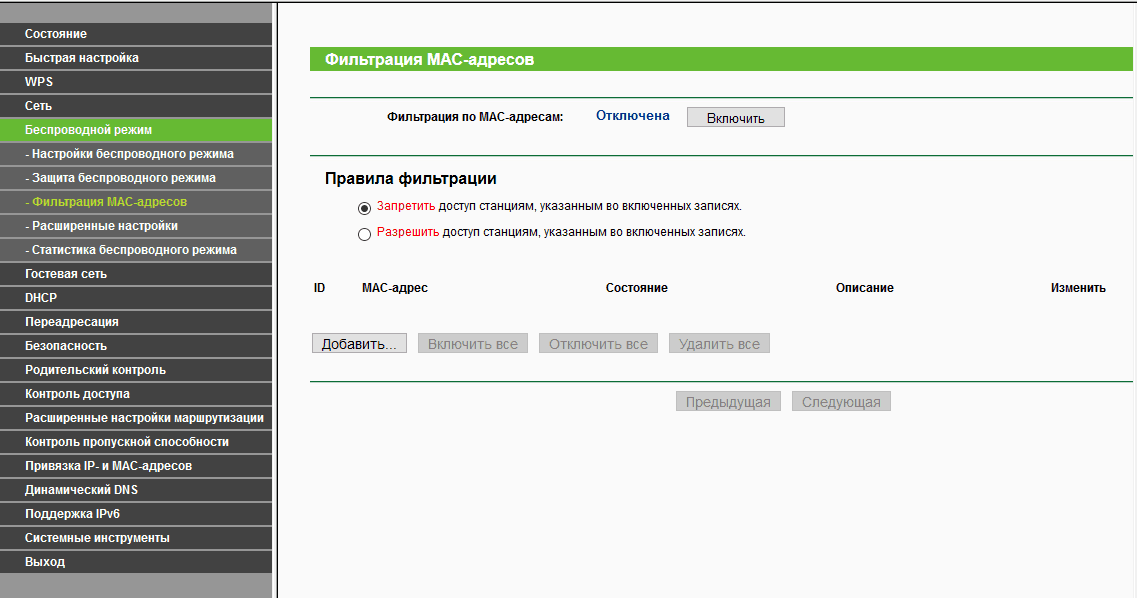Screen dimensions: 1137x598
Task: Select the Разрешить access radio button
Action: pos(364,234)
